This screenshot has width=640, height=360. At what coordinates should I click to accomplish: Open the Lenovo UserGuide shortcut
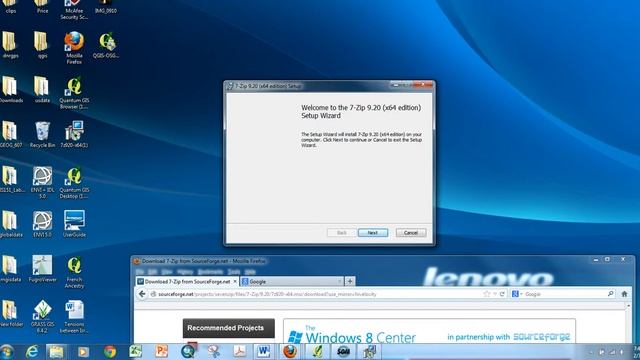74,224
